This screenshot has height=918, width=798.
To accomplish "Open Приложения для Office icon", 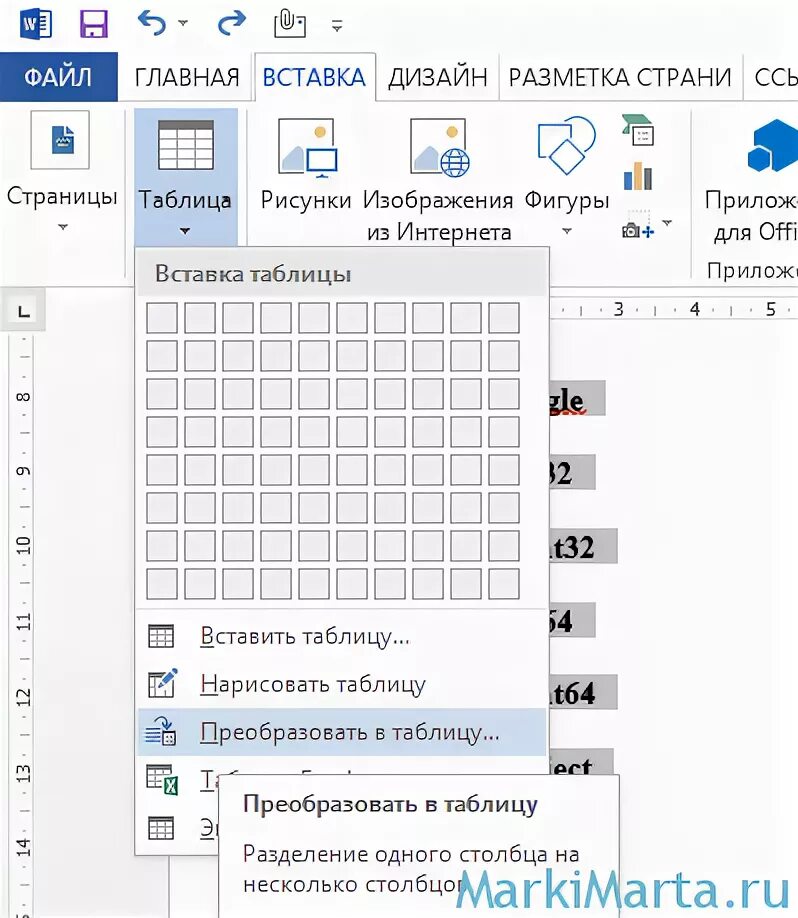I will pyautogui.click(x=772, y=145).
